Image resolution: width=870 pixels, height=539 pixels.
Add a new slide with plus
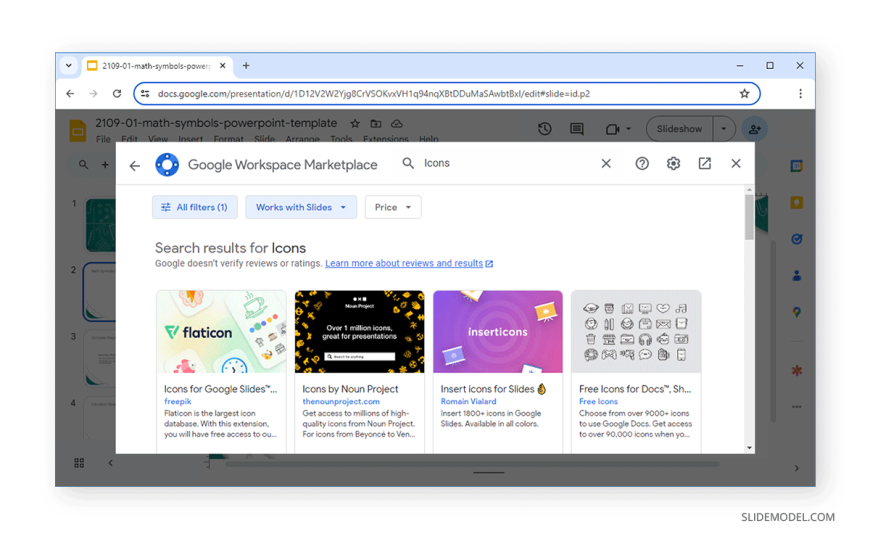(105, 164)
